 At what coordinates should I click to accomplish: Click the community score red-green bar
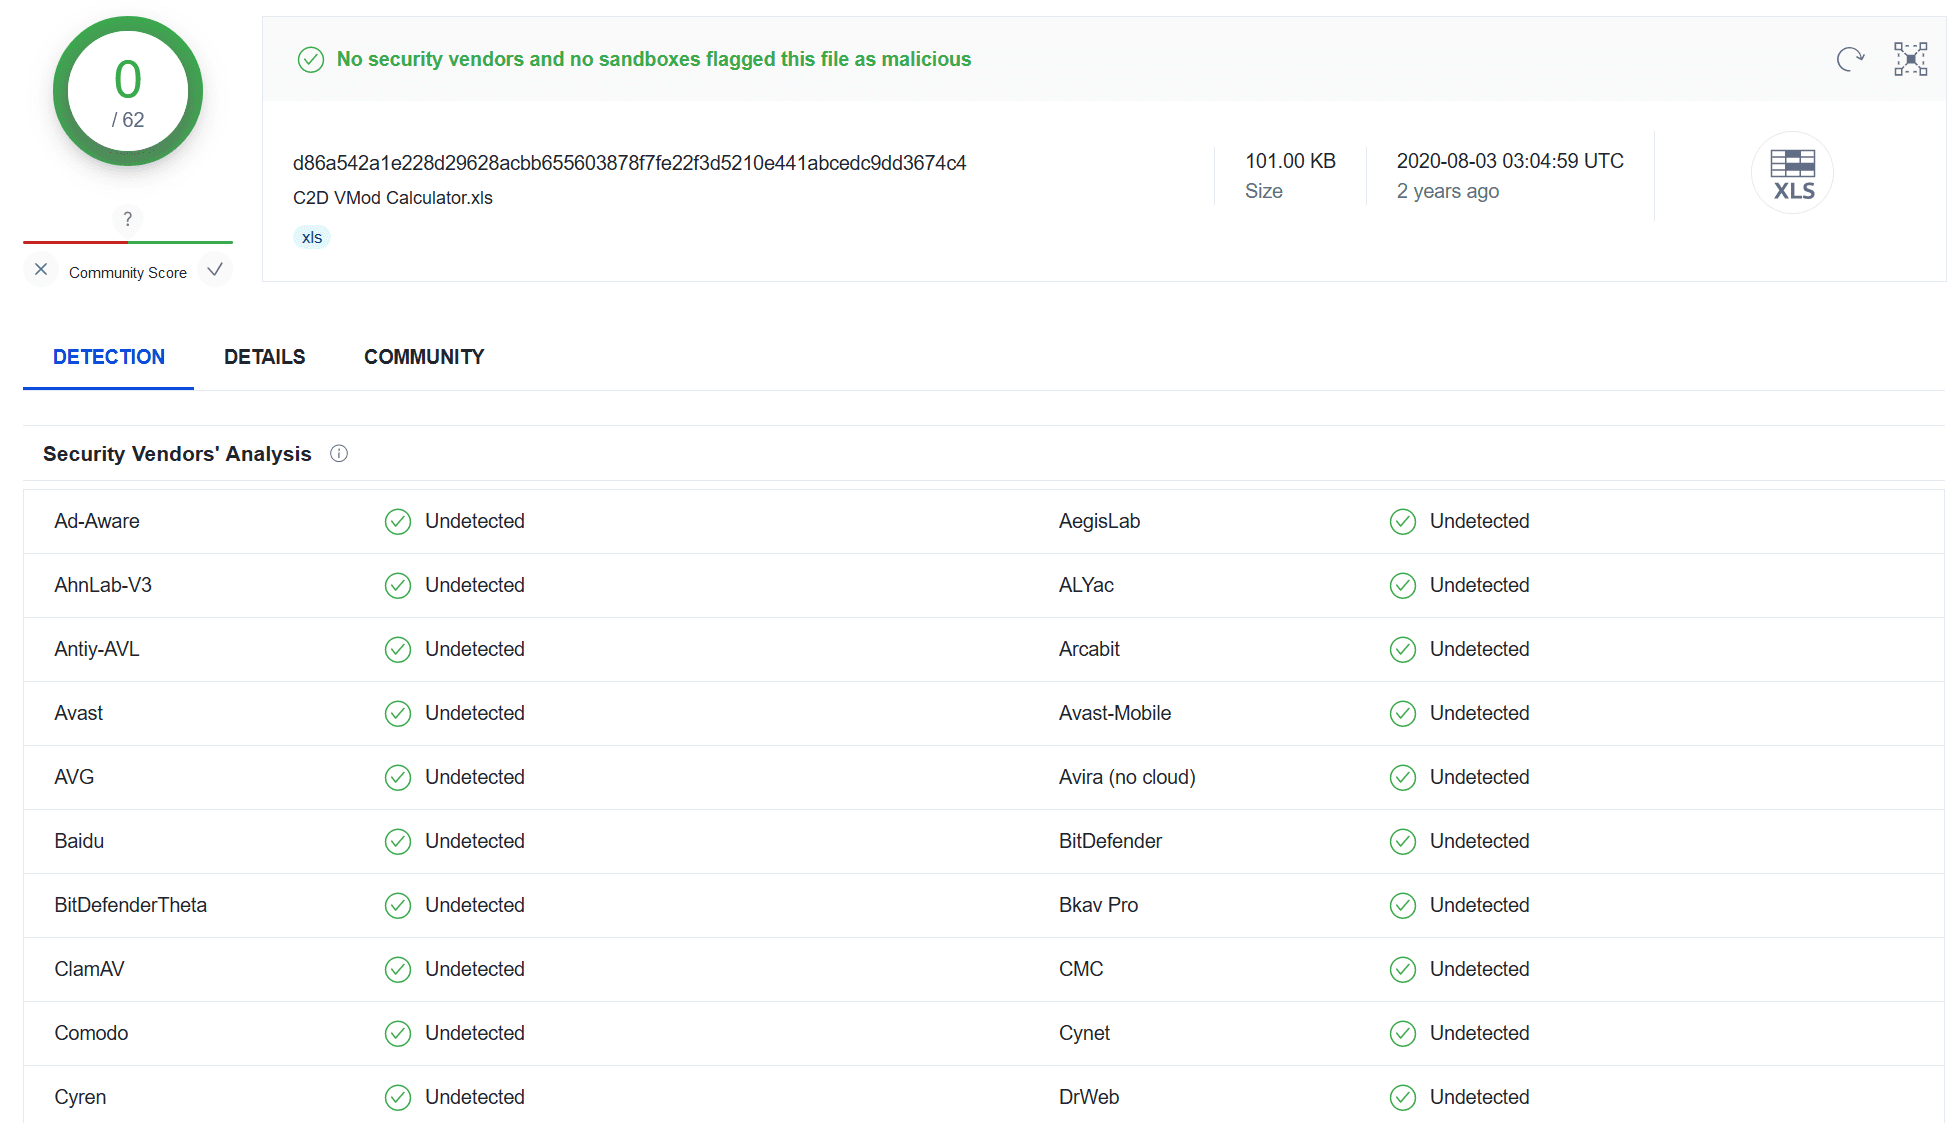coord(128,242)
